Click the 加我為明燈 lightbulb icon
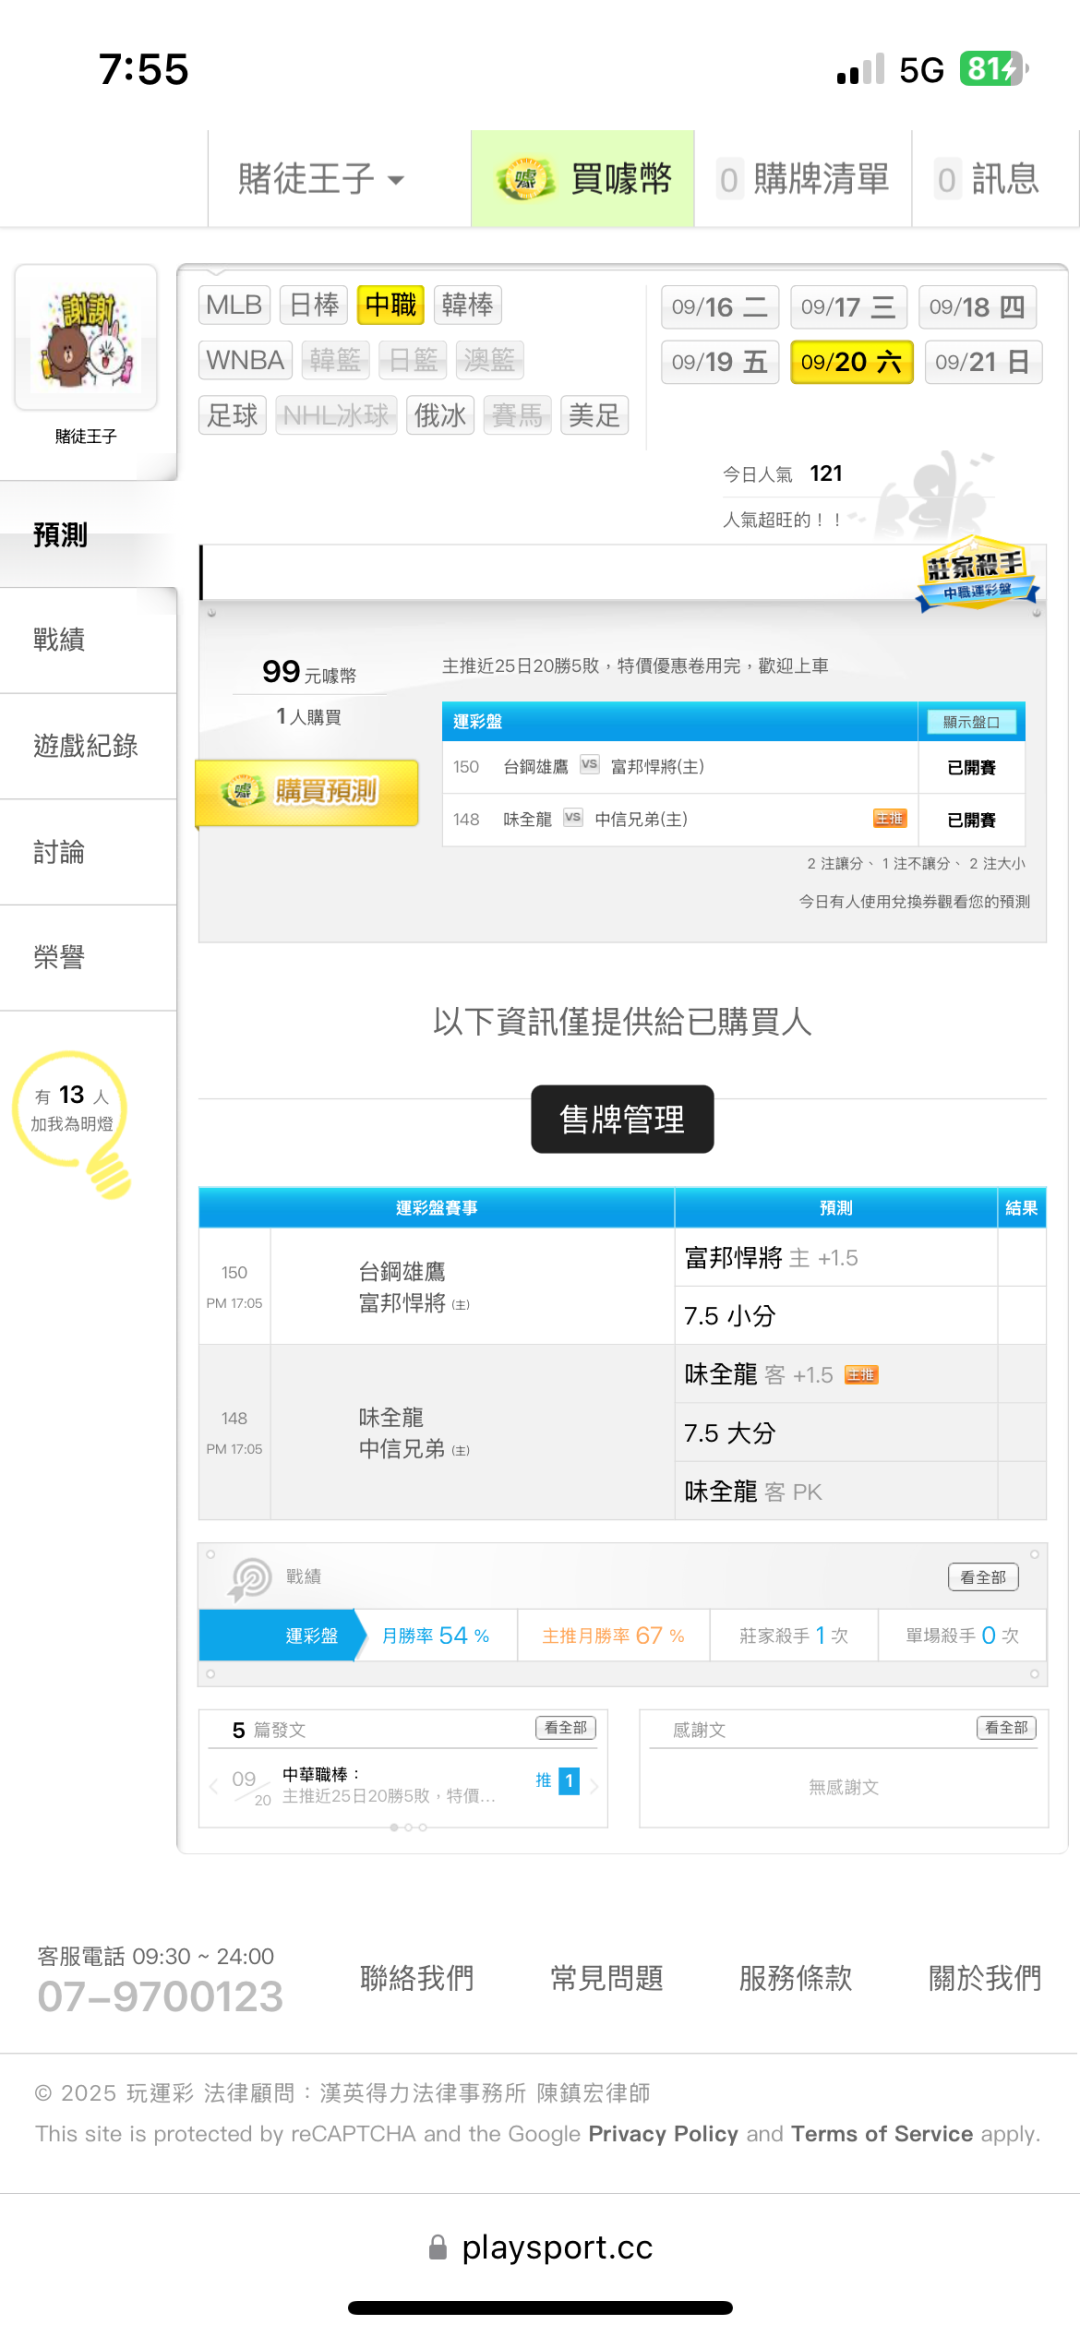Screen dimensions: 1080x2337 point(72,1123)
